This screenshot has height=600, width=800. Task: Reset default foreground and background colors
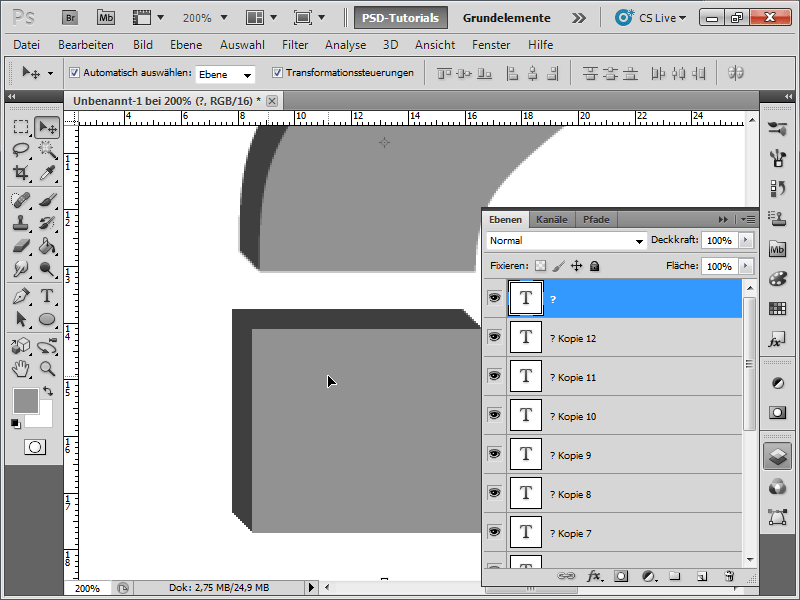(16, 423)
